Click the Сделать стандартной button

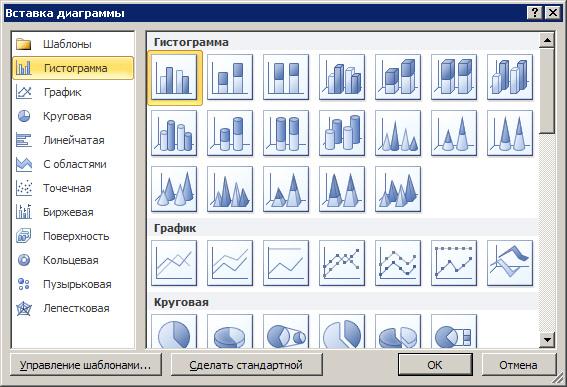click(246, 365)
